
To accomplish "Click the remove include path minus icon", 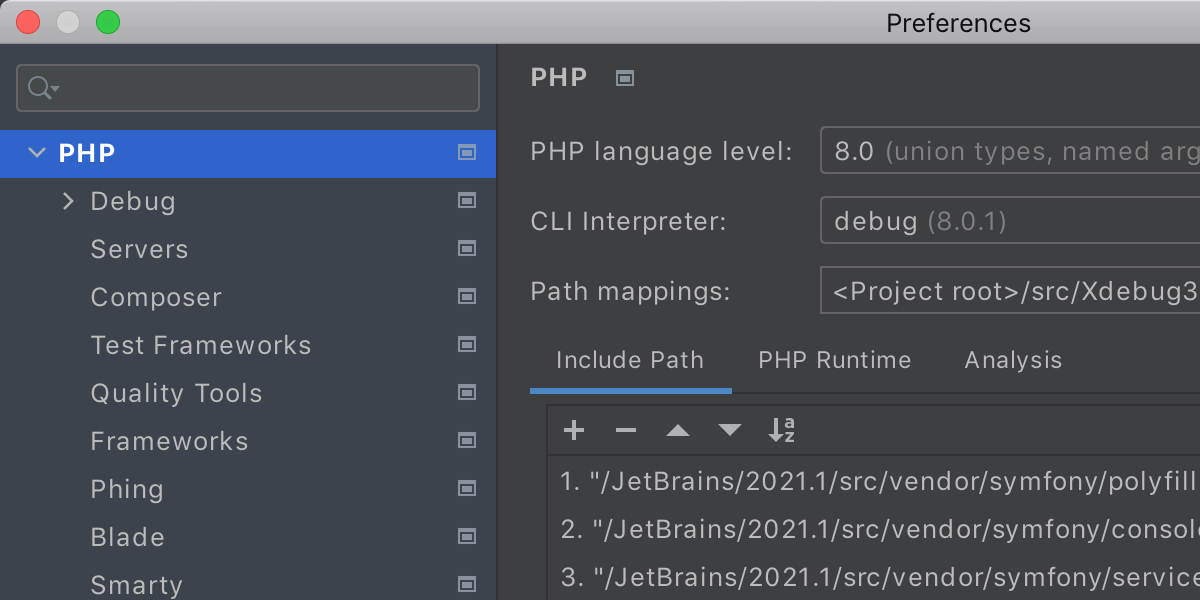I will [626, 431].
